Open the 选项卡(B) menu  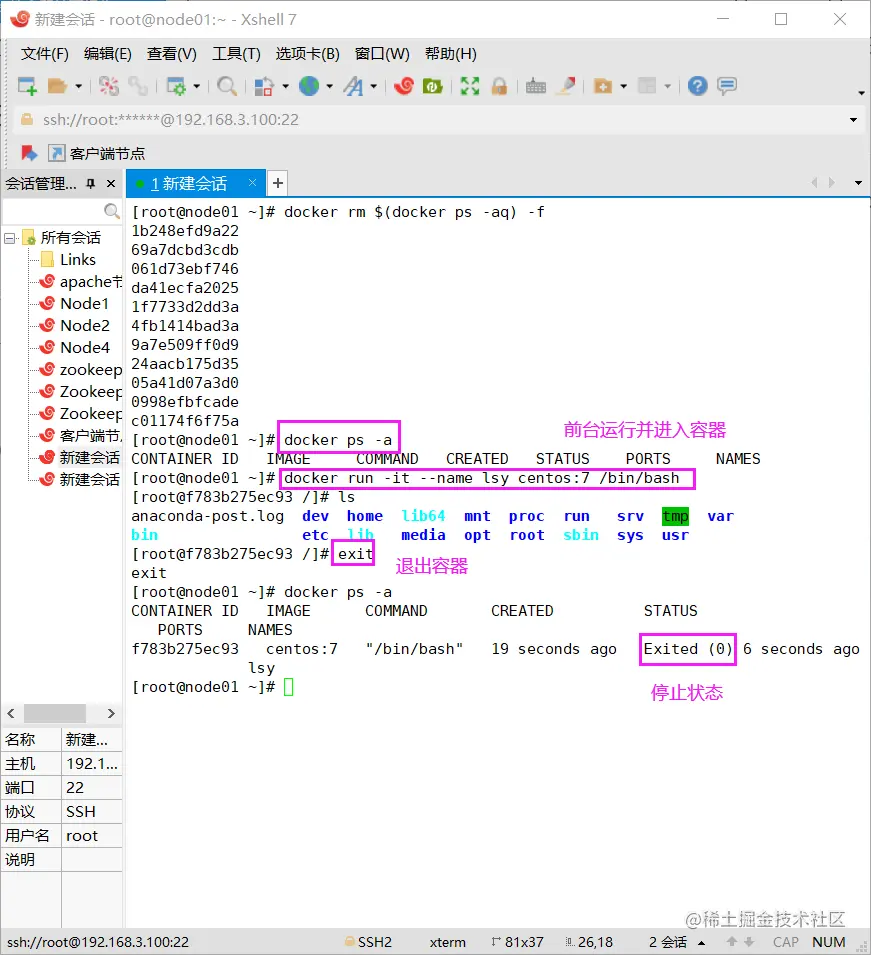pyautogui.click(x=308, y=54)
